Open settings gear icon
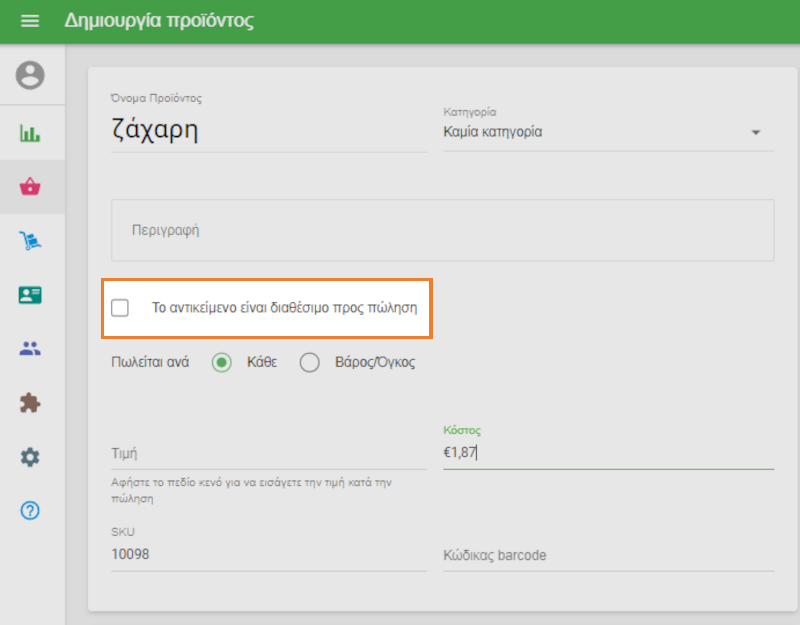The image size is (800, 625). click(x=31, y=457)
